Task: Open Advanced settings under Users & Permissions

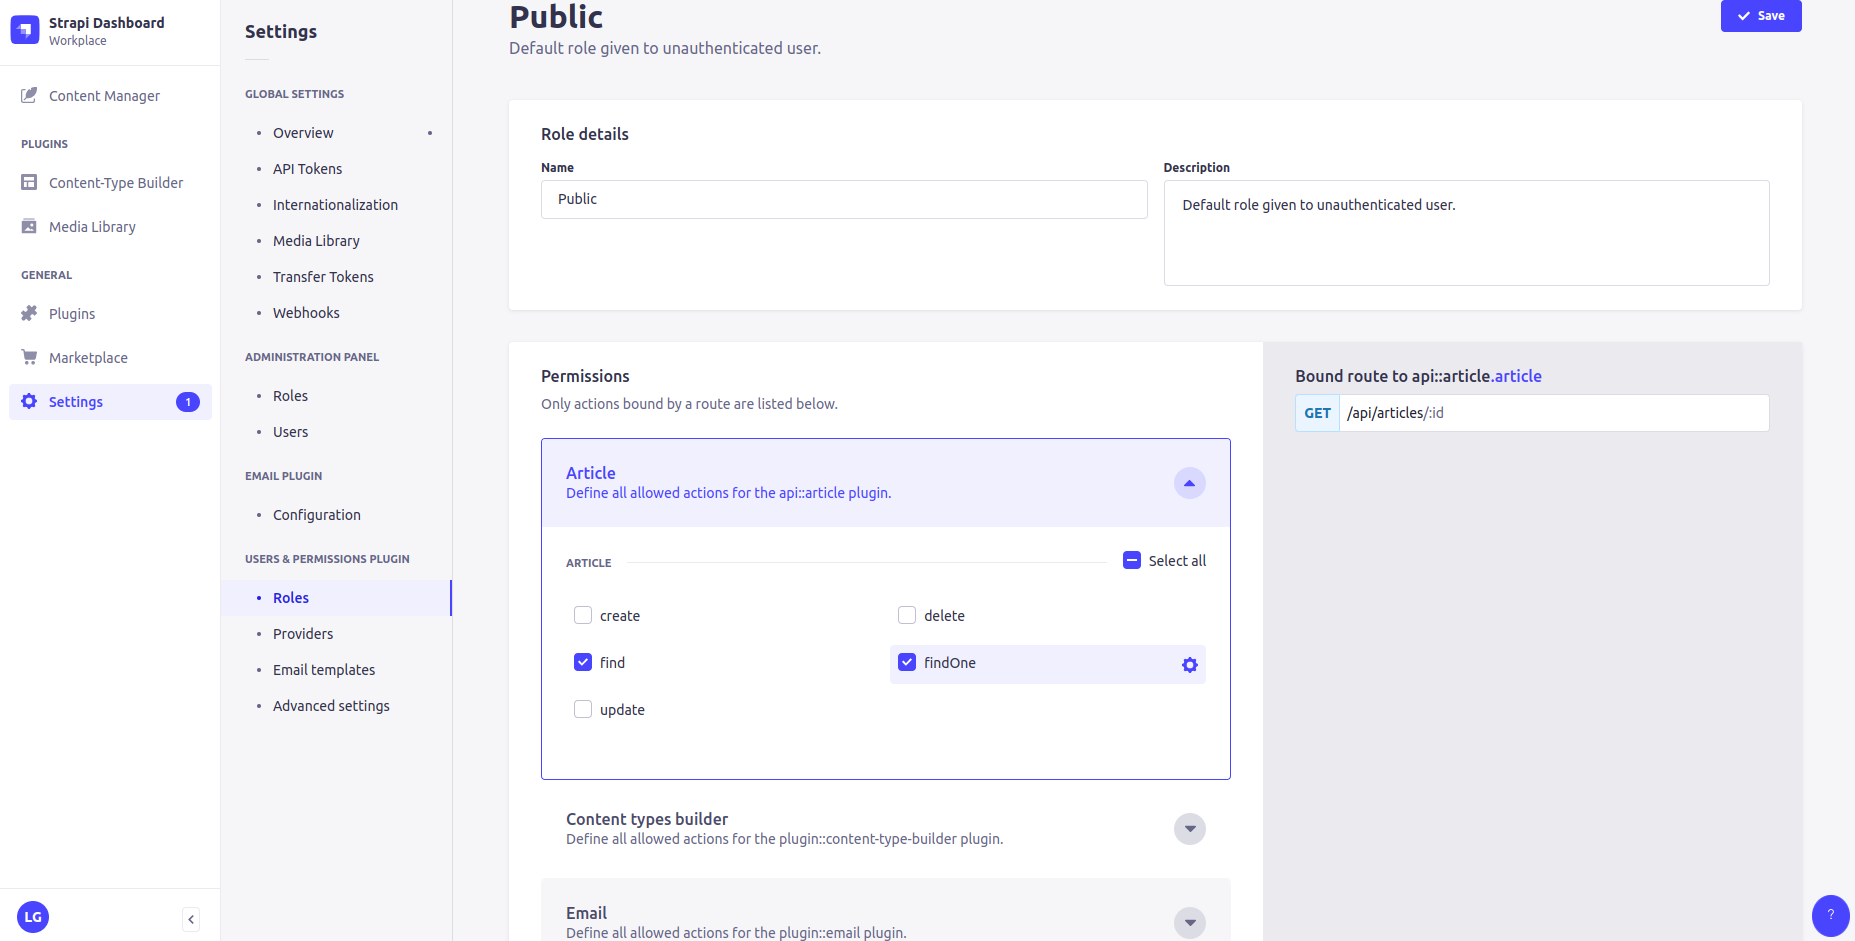Action: (331, 706)
